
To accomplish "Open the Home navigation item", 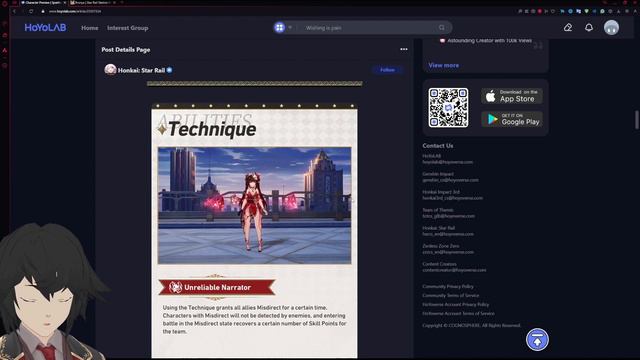I will pyautogui.click(x=89, y=28).
